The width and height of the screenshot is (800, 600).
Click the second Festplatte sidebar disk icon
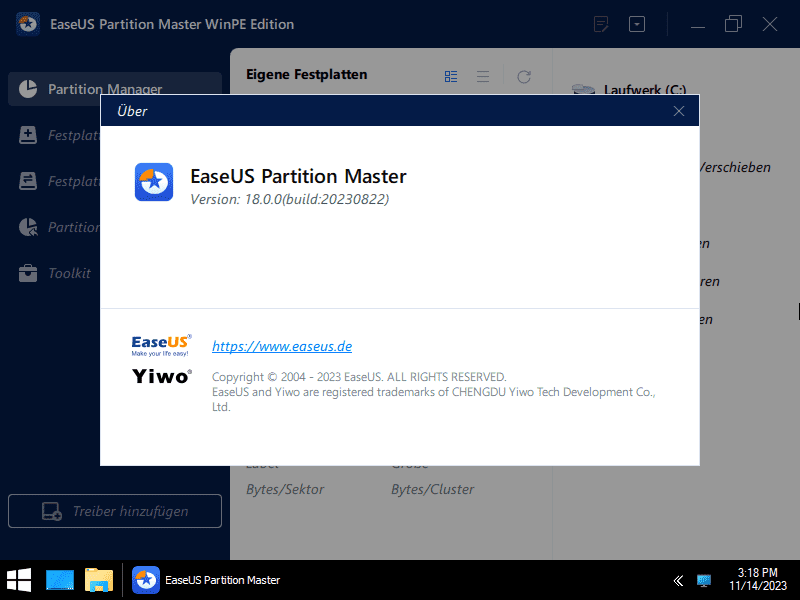click(x=28, y=181)
